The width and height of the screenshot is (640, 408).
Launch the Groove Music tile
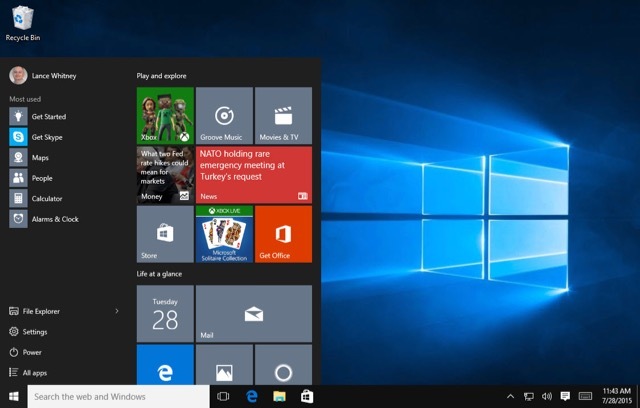point(224,115)
